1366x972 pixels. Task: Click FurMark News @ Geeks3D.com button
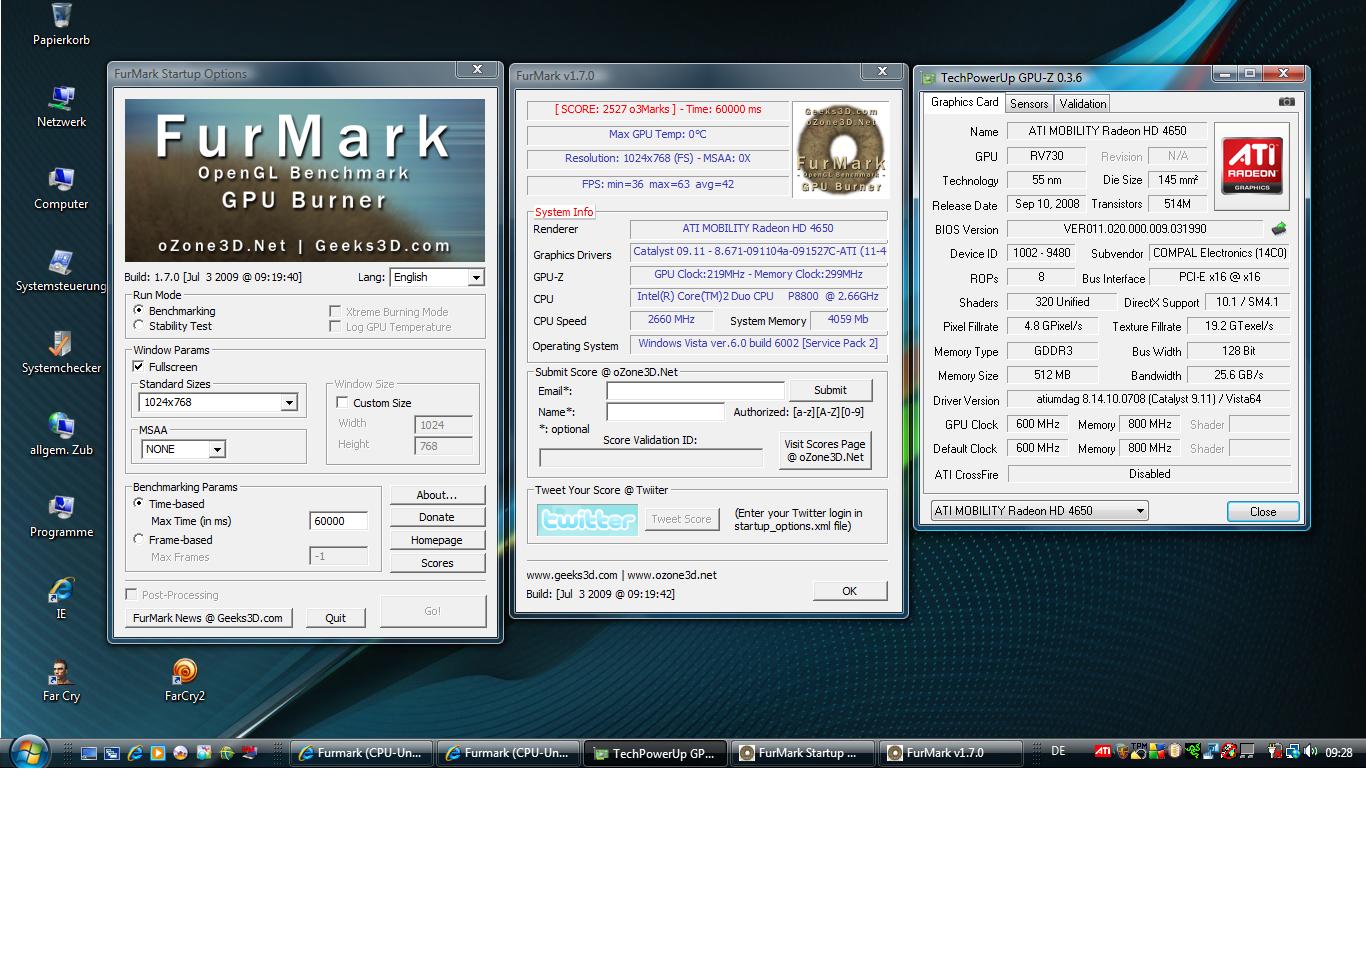[x=208, y=618]
